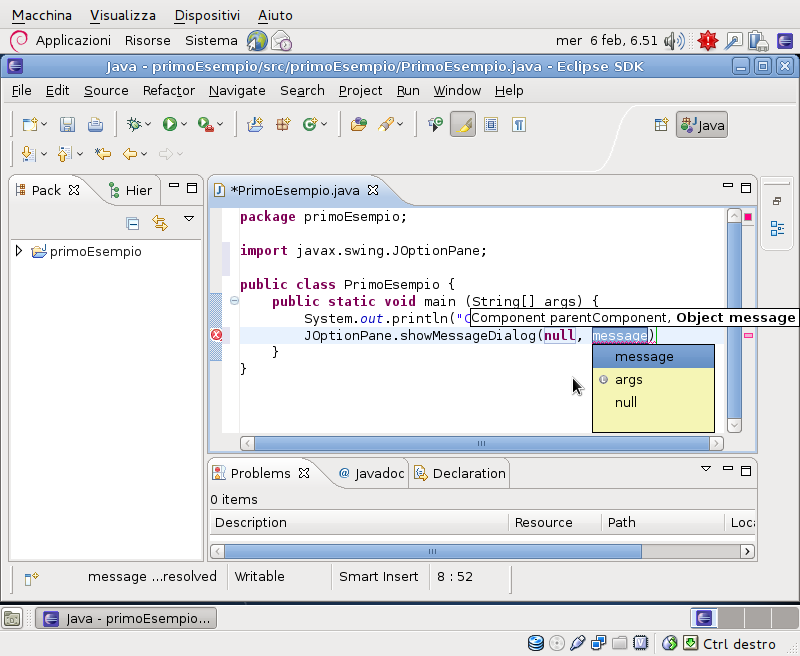This screenshot has height=656, width=800.
Task: Click Collapse All in Package Explorer
Action: pos(133,223)
